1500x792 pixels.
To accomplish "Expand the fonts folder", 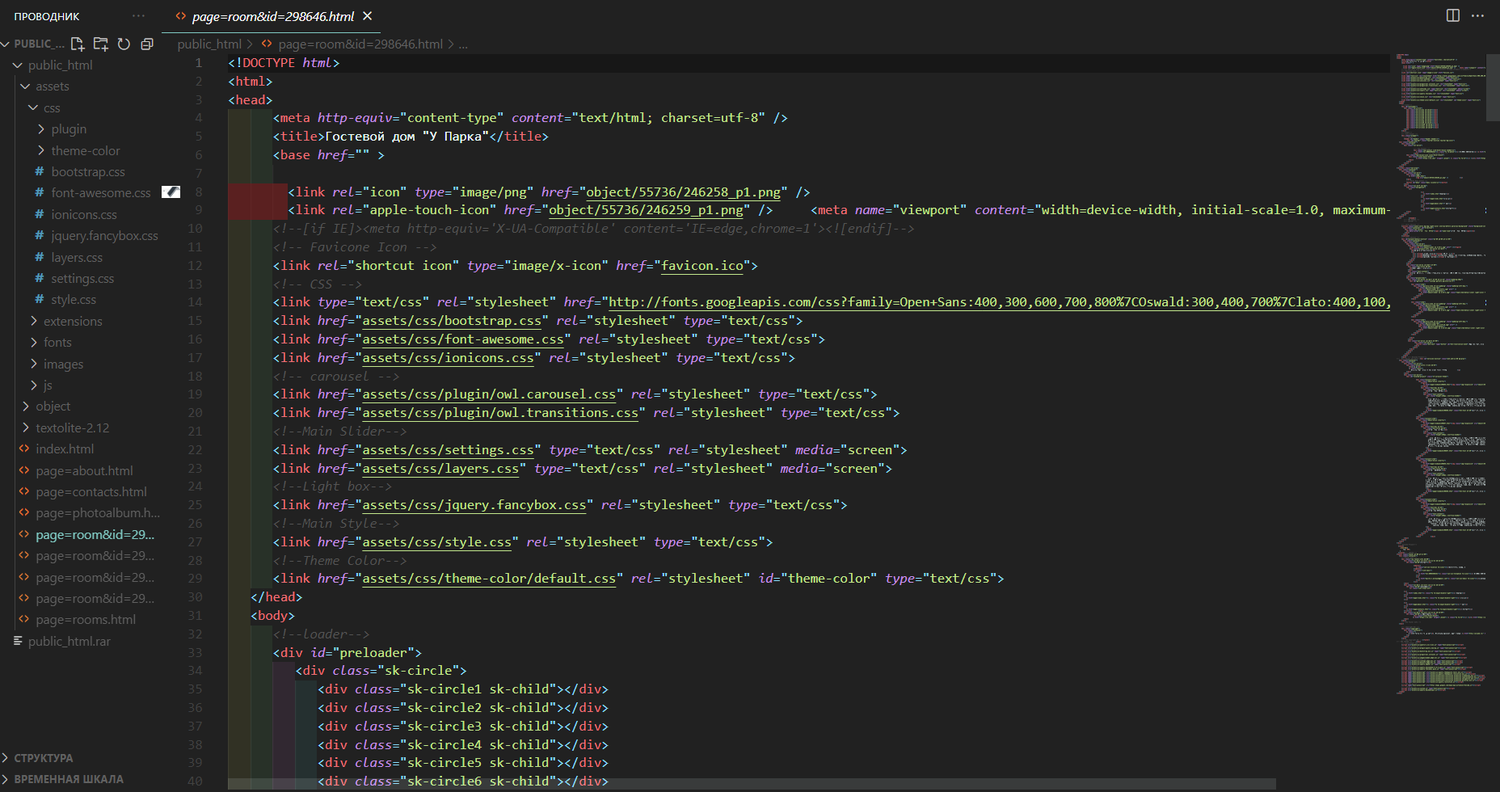I will [x=57, y=343].
